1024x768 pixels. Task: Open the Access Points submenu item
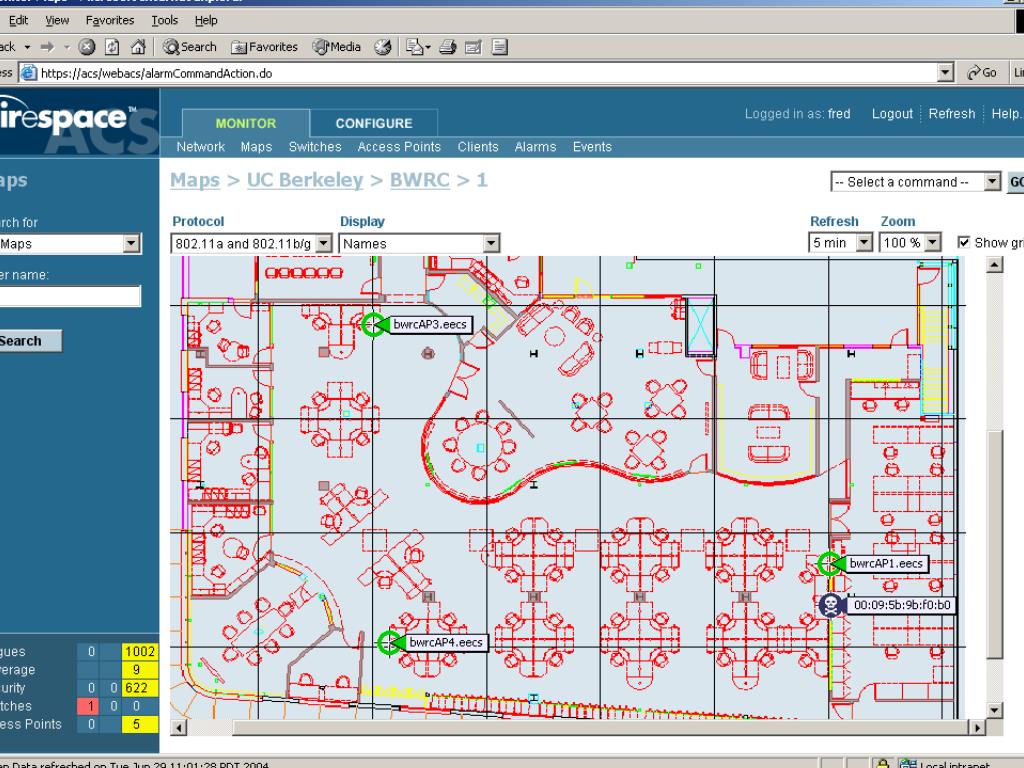tap(399, 147)
